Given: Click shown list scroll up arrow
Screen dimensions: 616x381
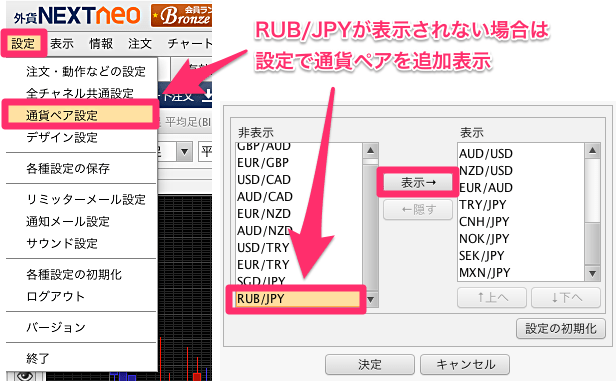Looking at the screenshot, I should tap(592, 150).
